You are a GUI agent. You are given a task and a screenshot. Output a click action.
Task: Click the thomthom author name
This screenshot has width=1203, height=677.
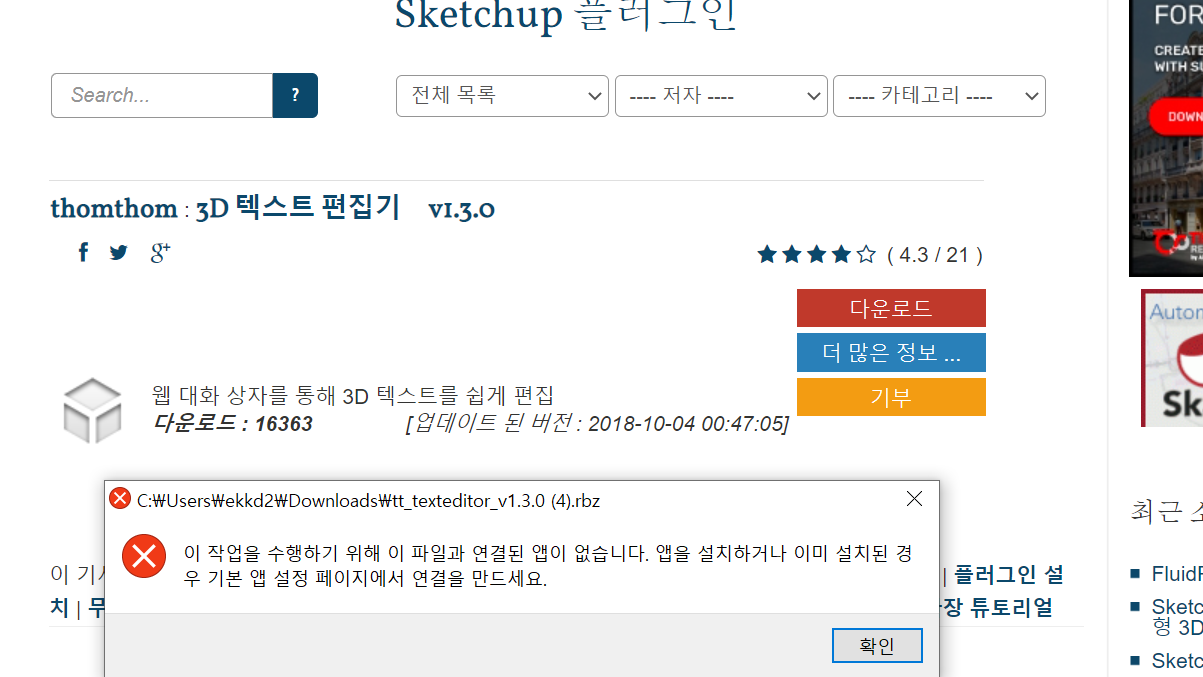[x=114, y=208]
